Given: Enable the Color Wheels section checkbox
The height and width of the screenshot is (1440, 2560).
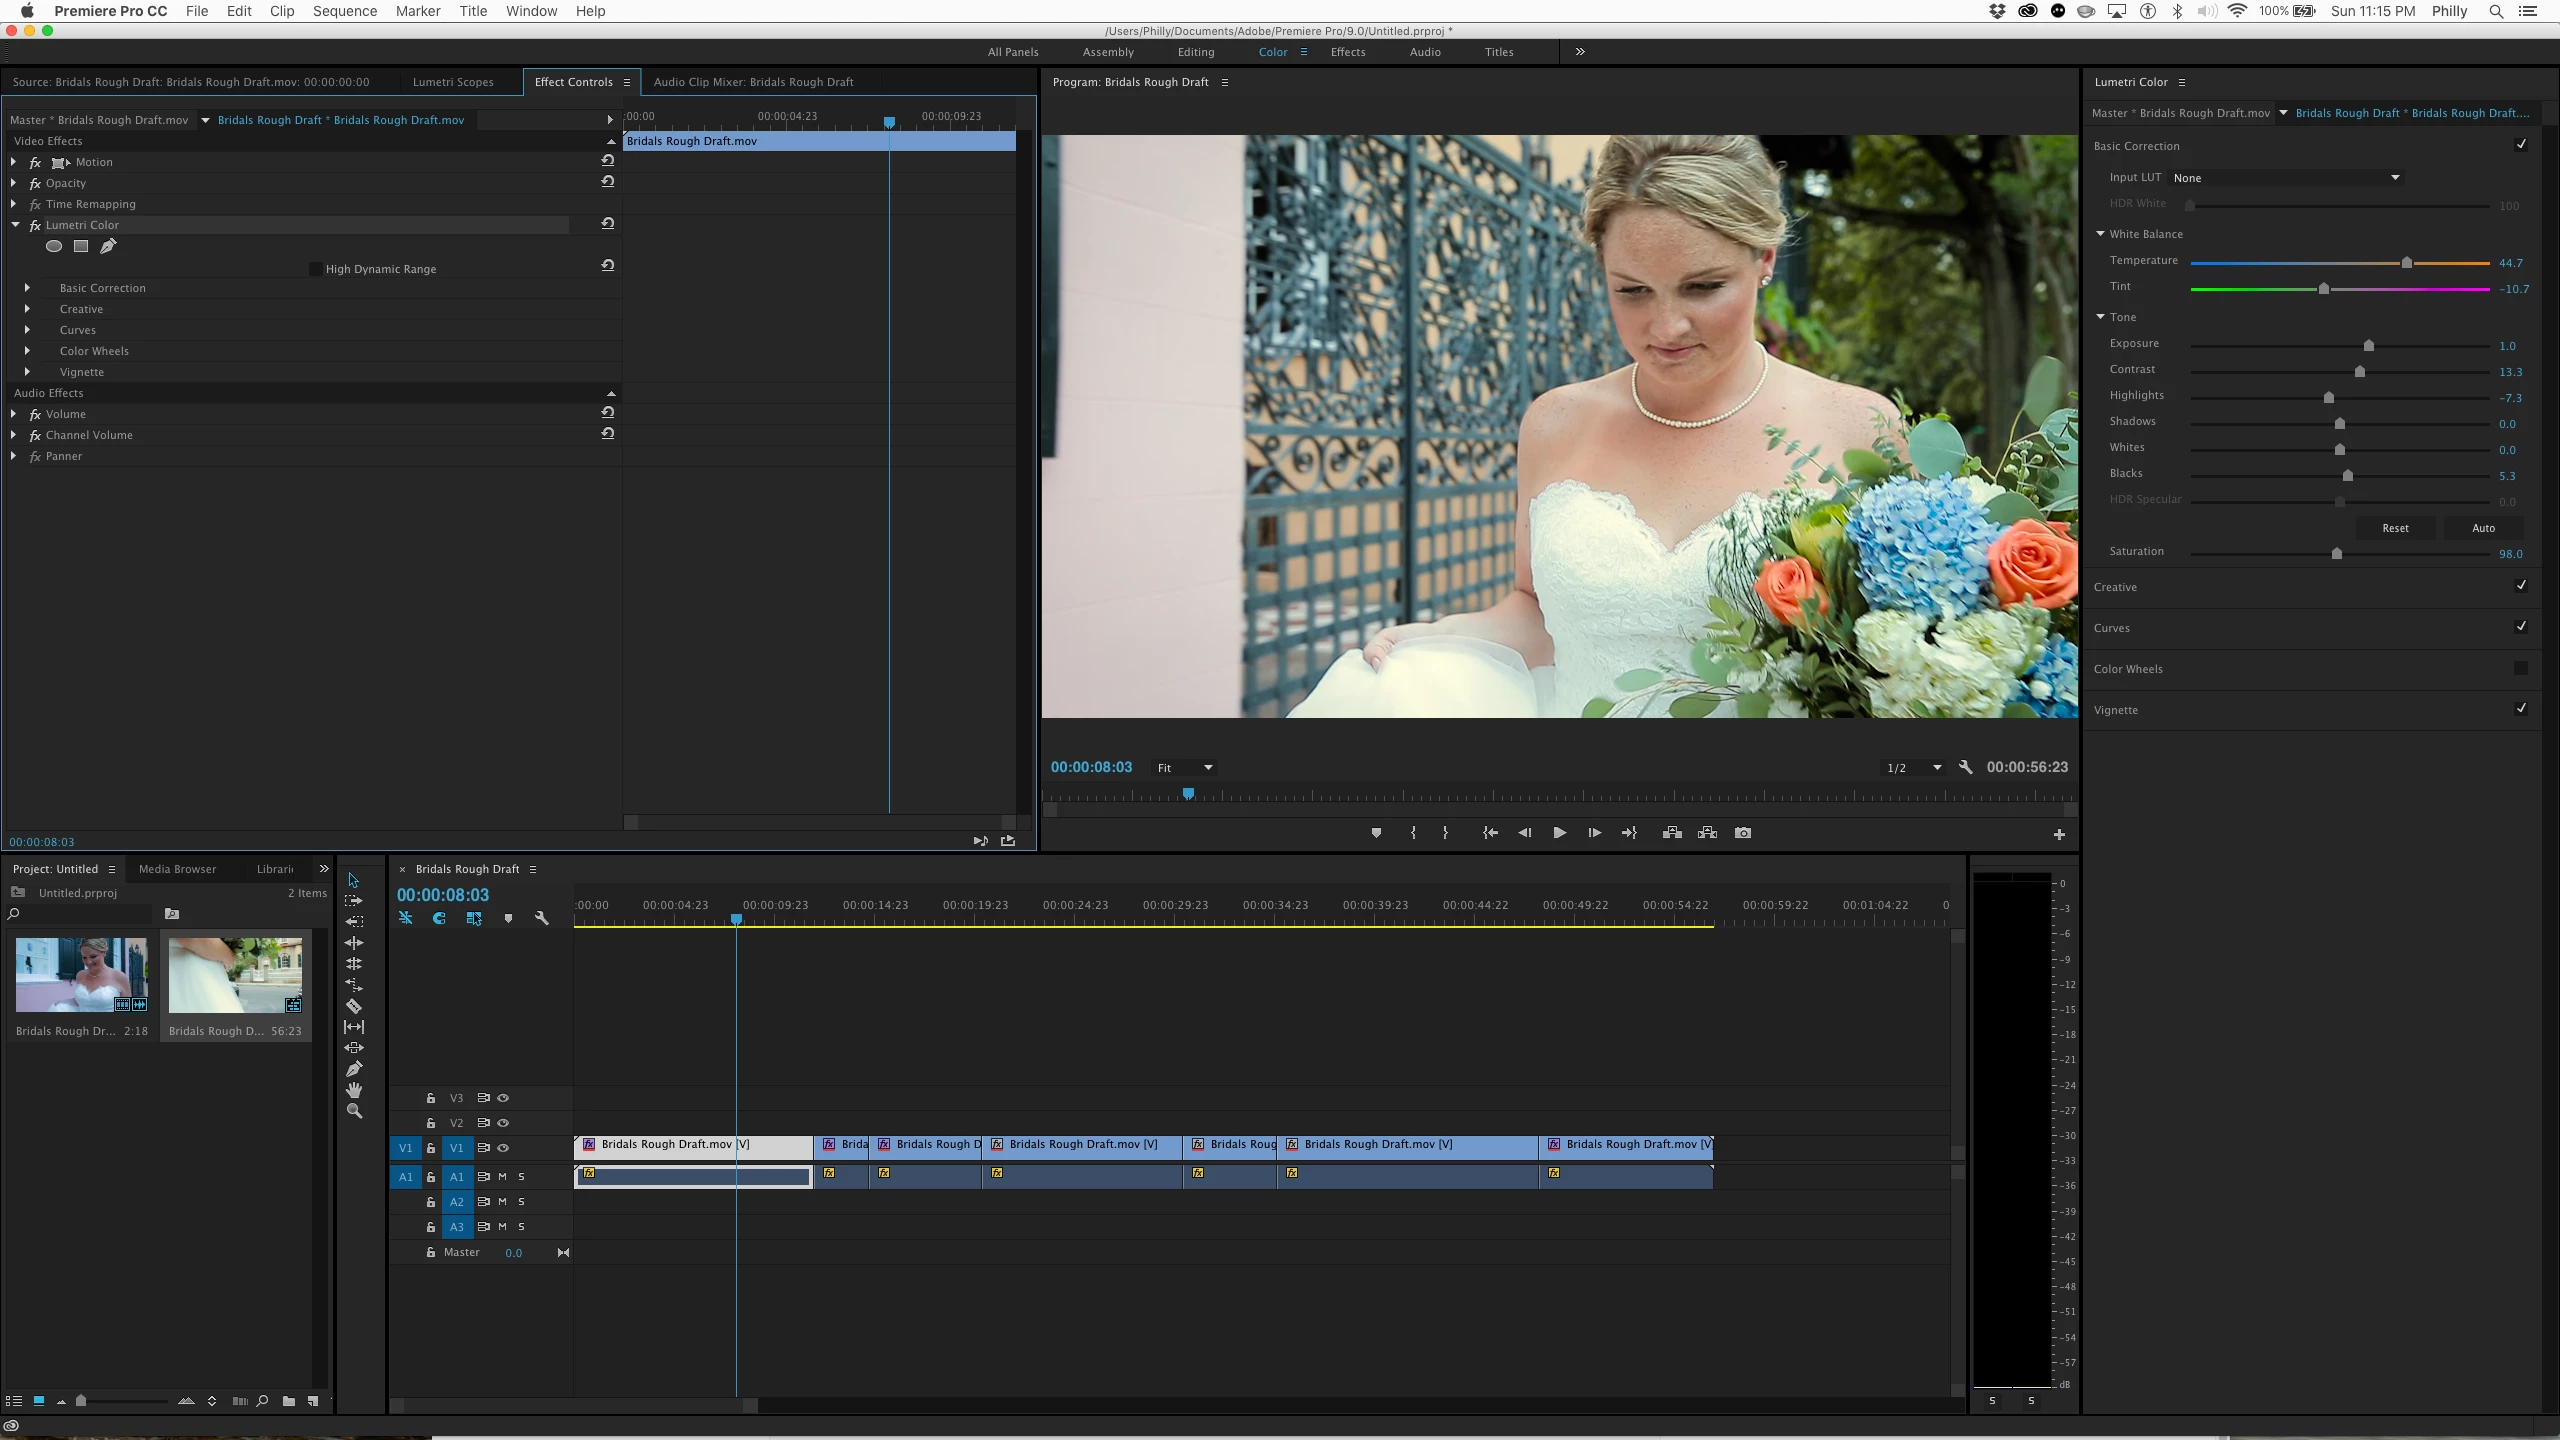Looking at the screenshot, I should click(x=2521, y=668).
